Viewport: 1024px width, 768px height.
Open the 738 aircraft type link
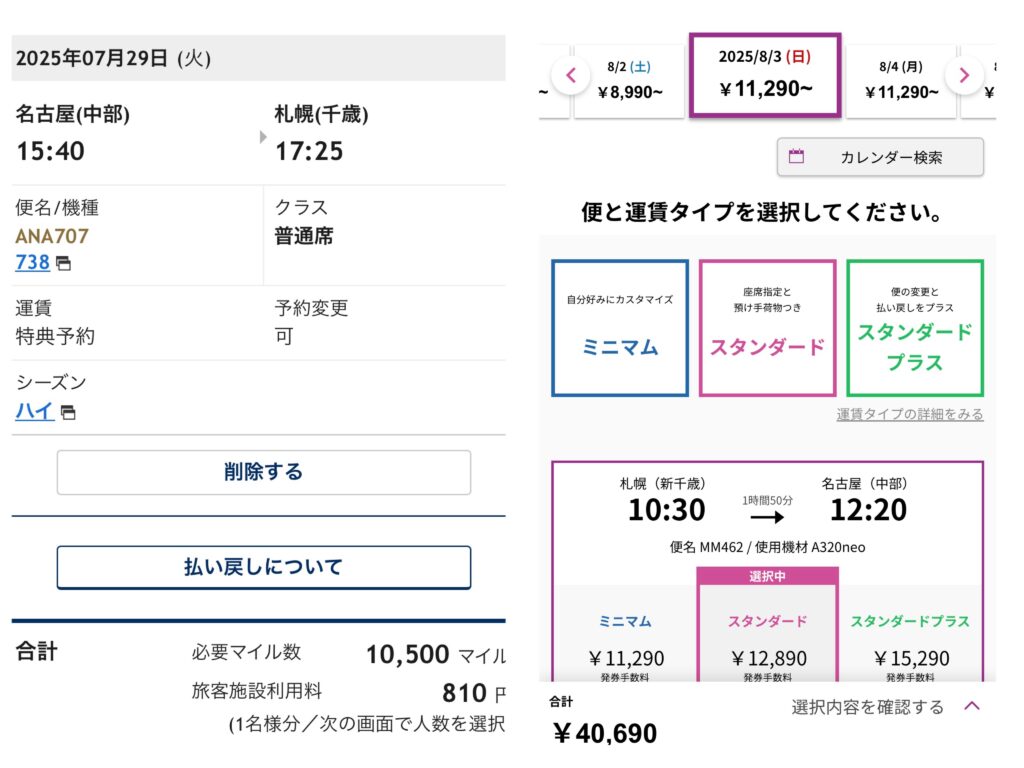coord(32,262)
